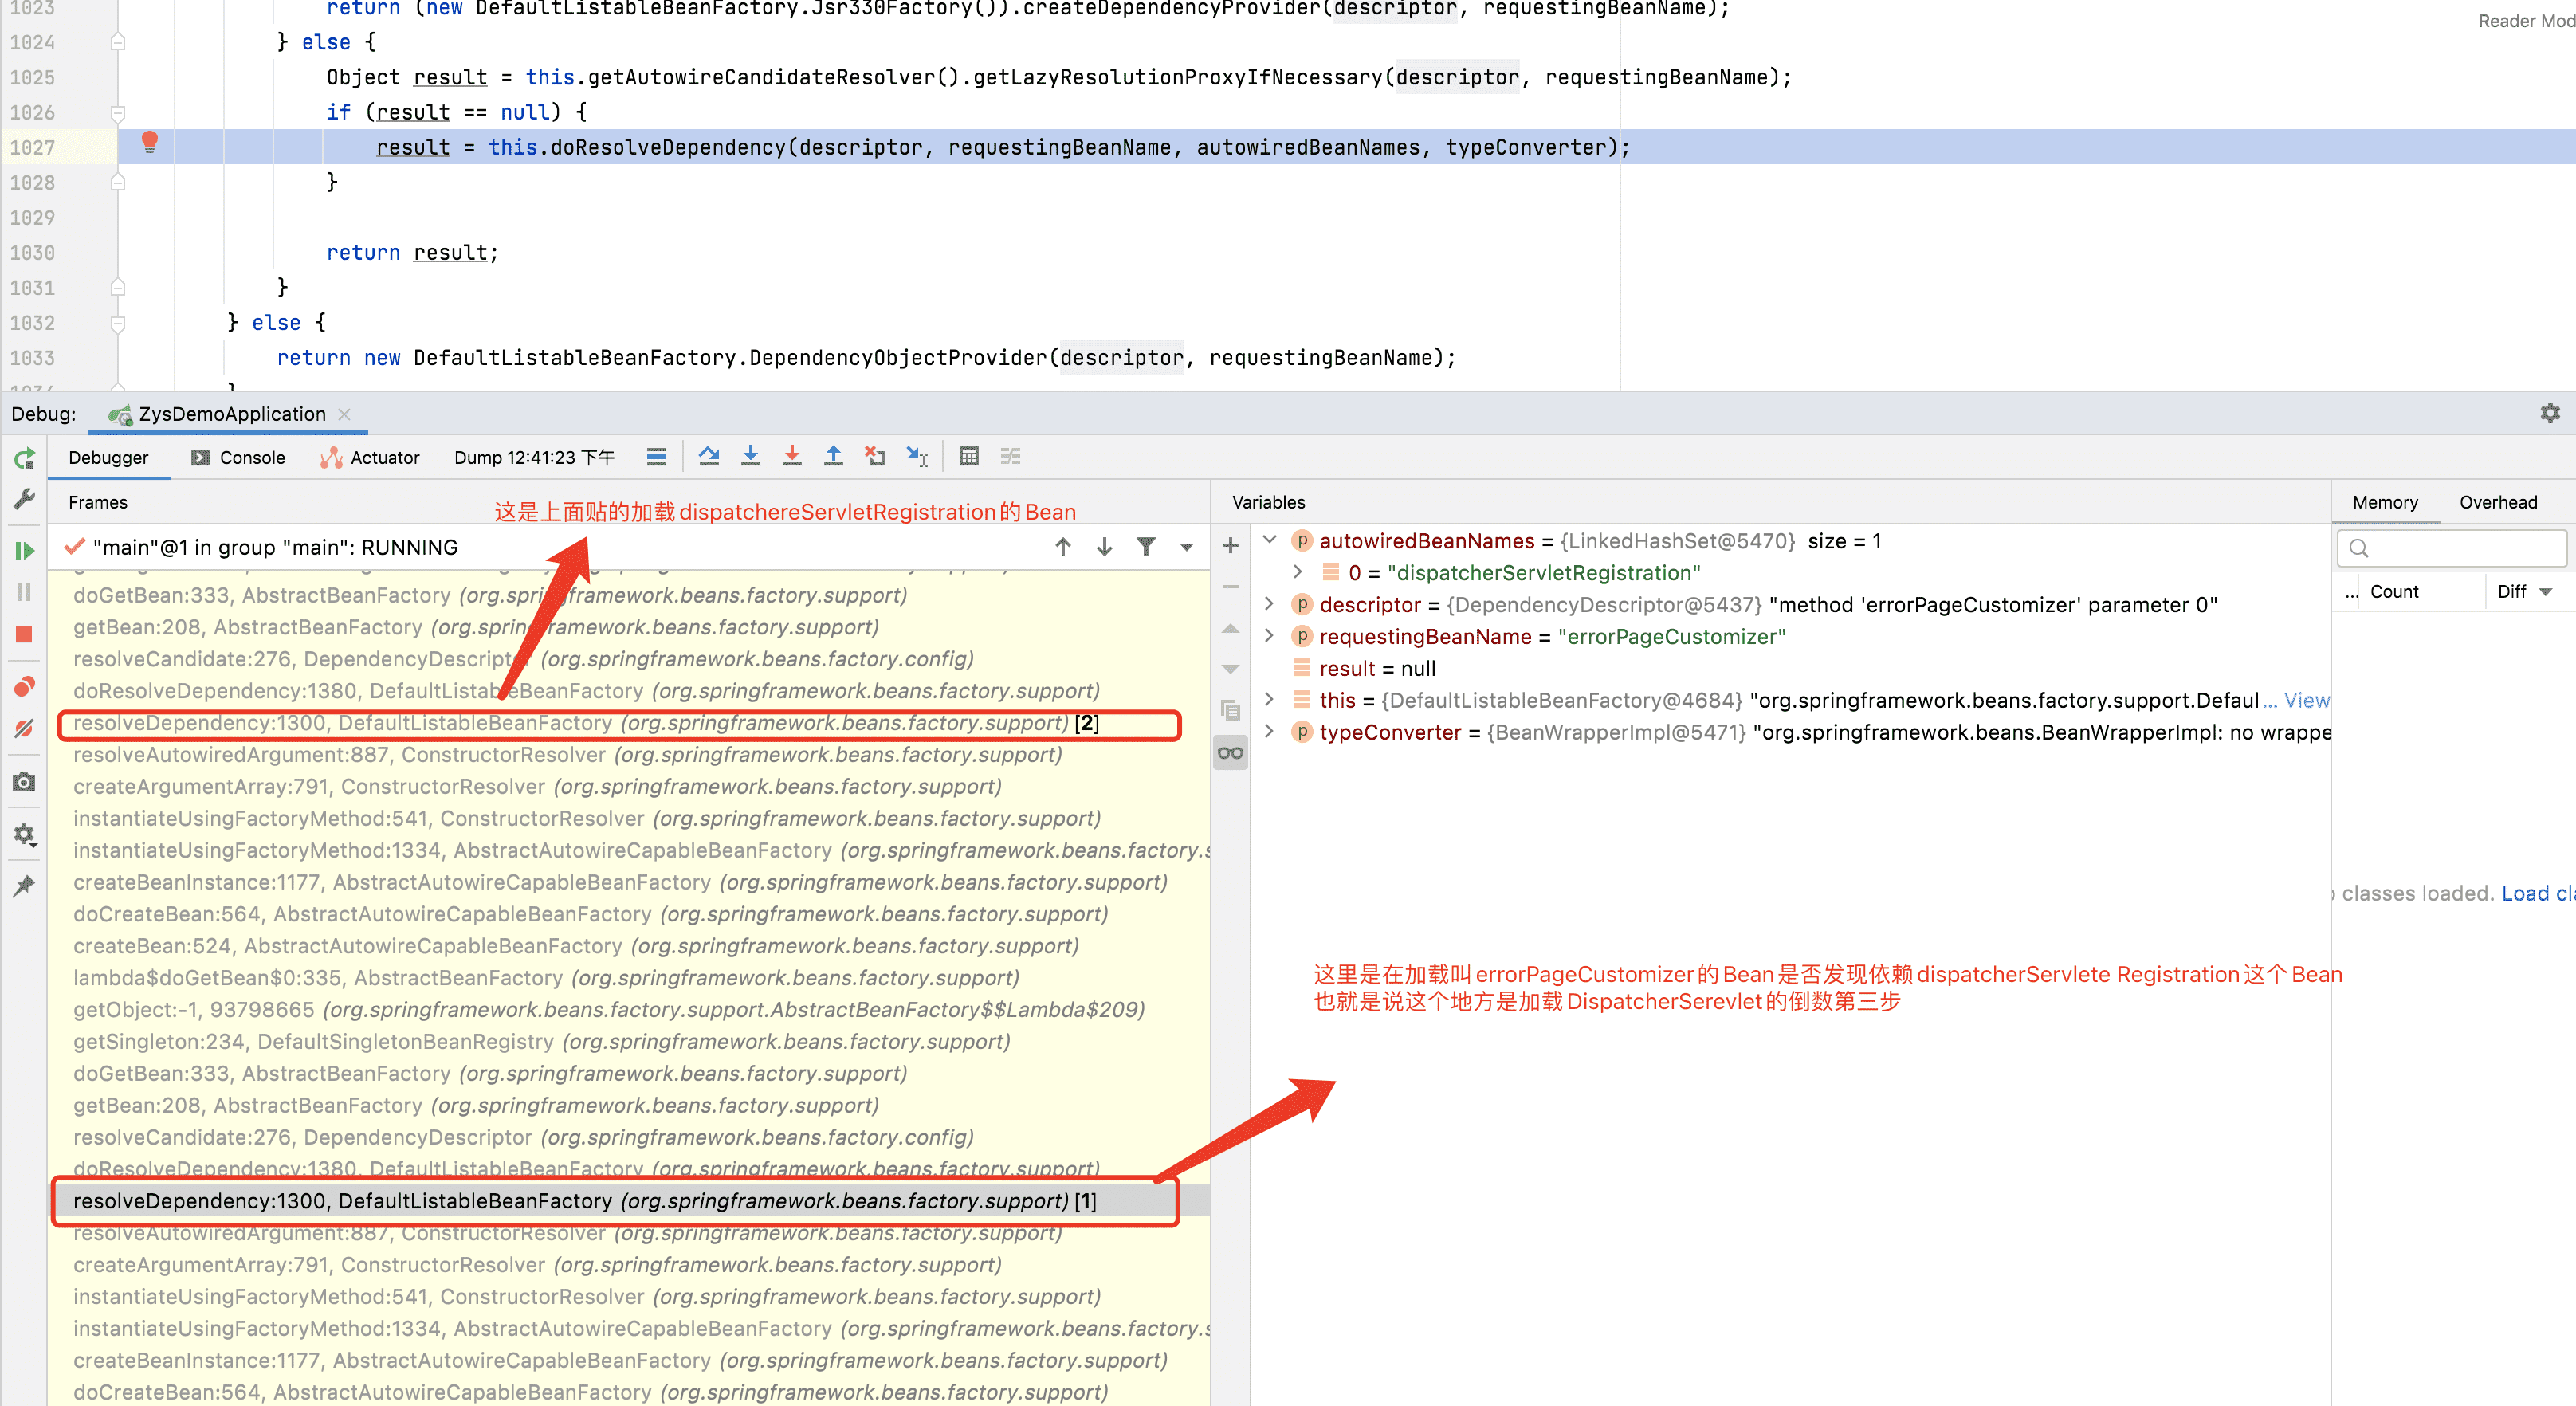
Task: Click the Drop Frame icon
Action: (x=875, y=456)
